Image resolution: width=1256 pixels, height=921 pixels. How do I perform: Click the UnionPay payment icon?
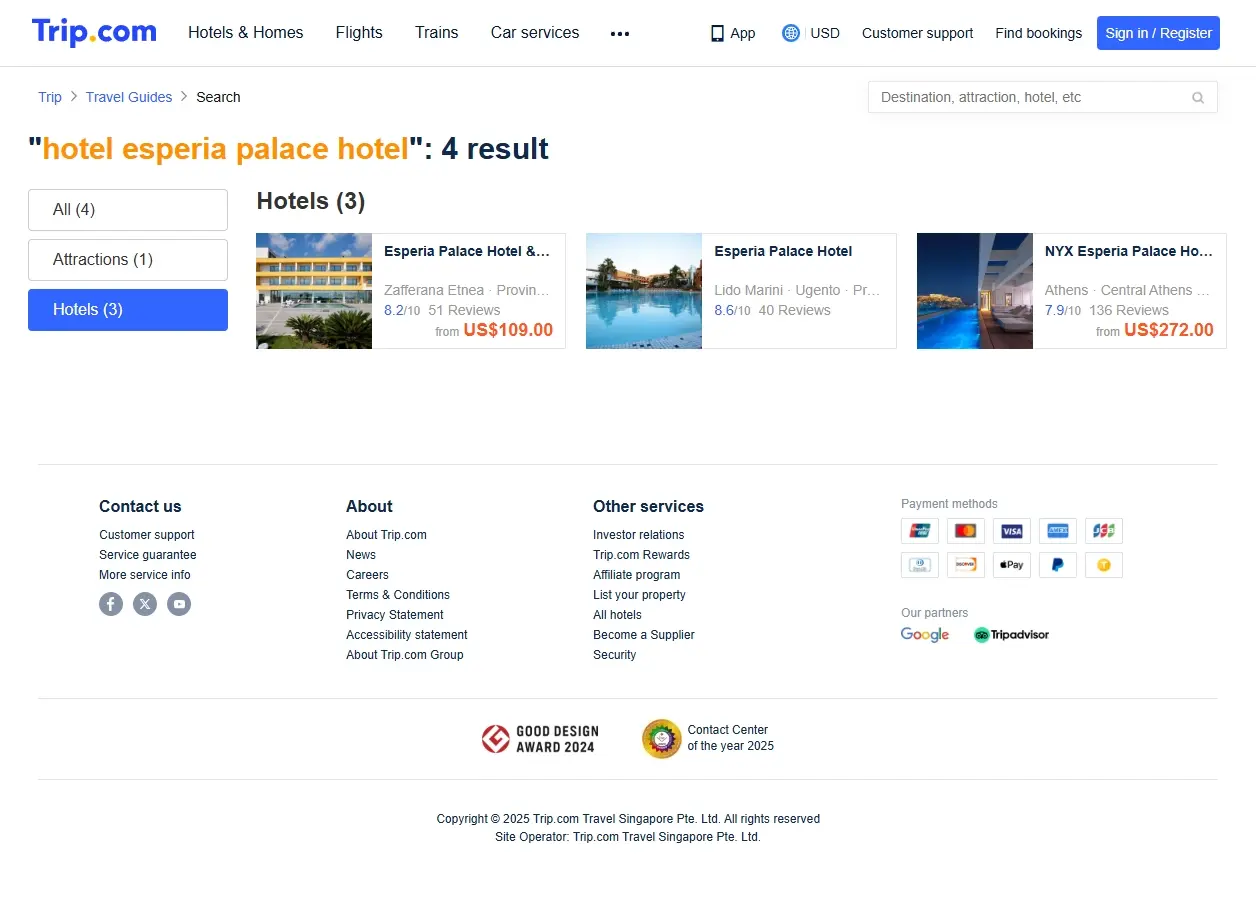click(x=920, y=531)
